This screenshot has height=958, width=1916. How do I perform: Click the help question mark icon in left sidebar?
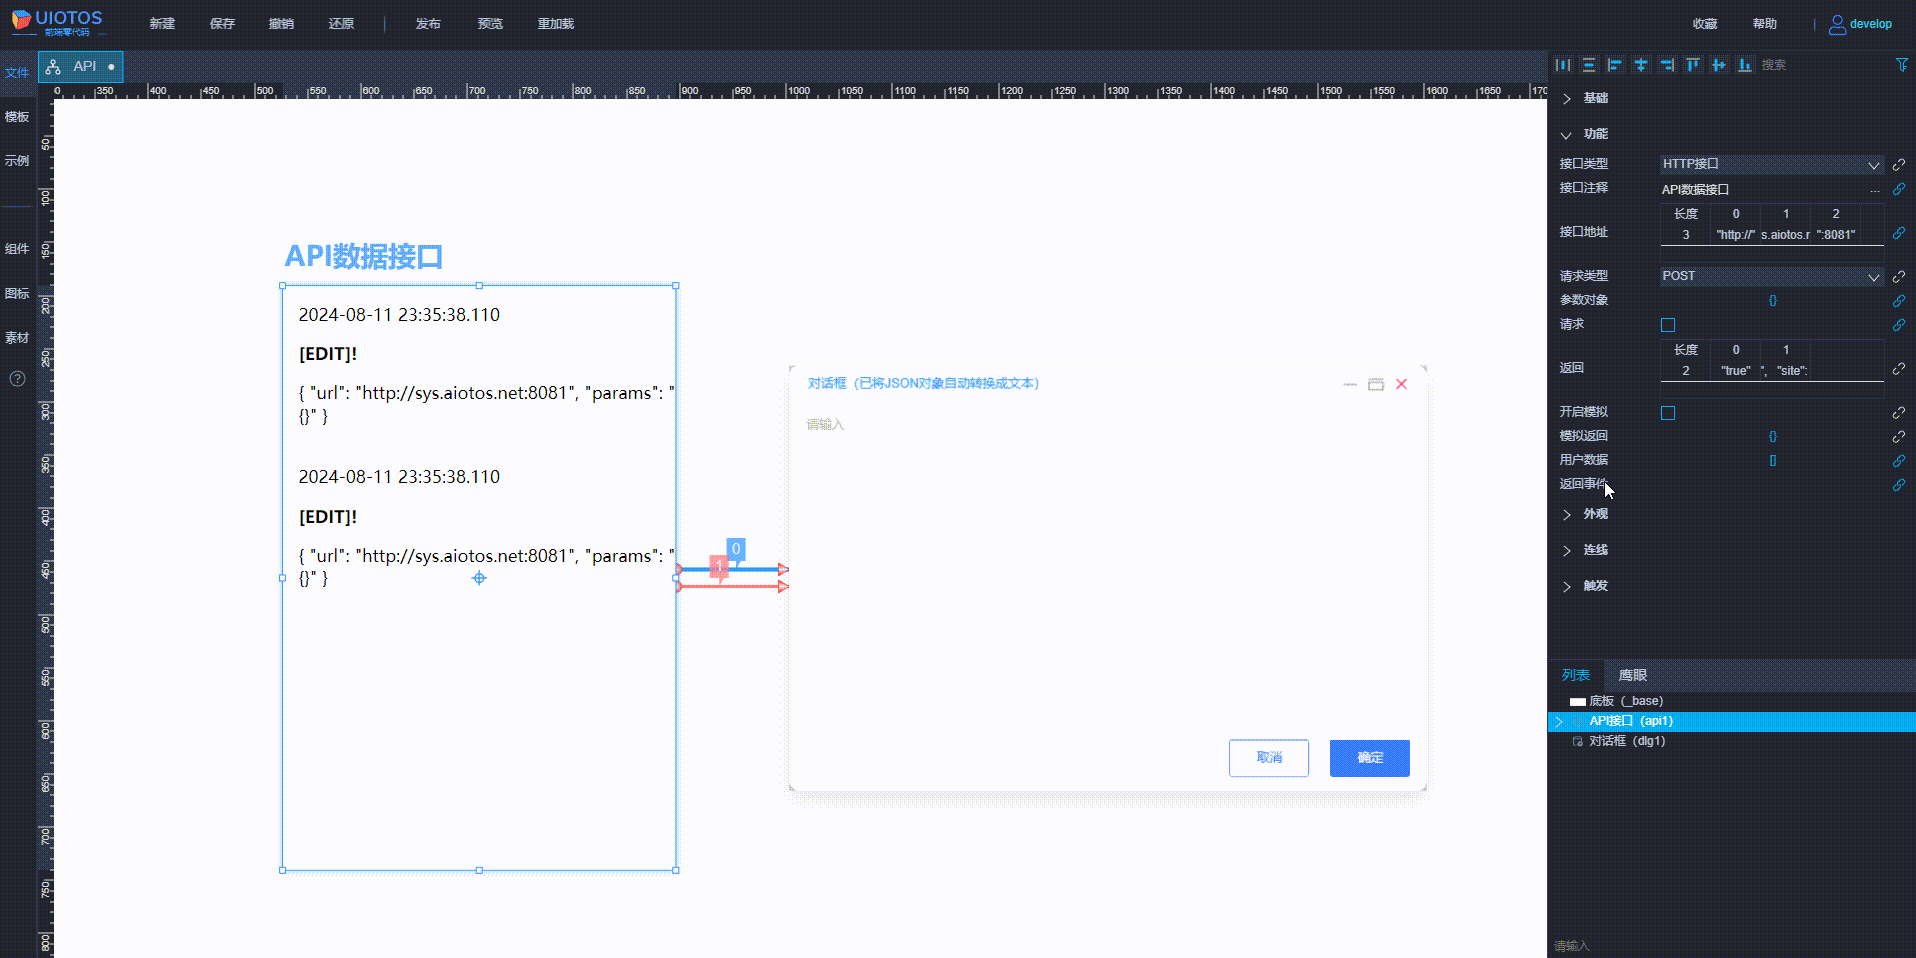[17, 379]
